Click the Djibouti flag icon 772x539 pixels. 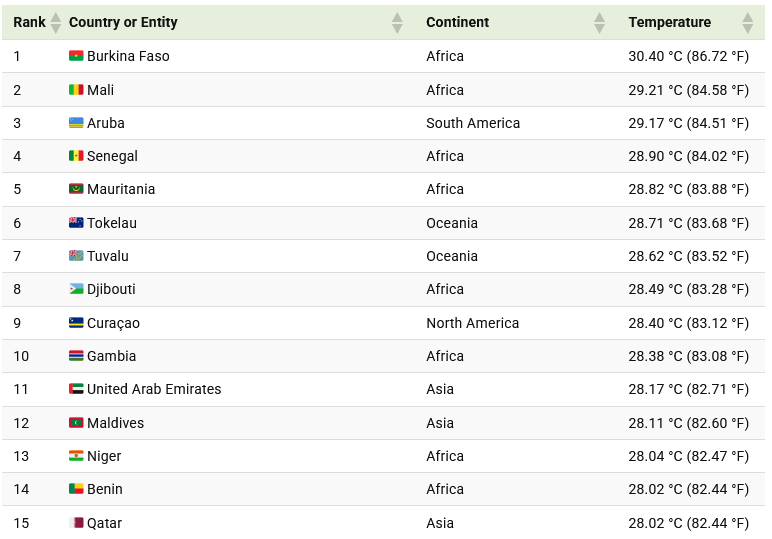[x=76, y=289]
